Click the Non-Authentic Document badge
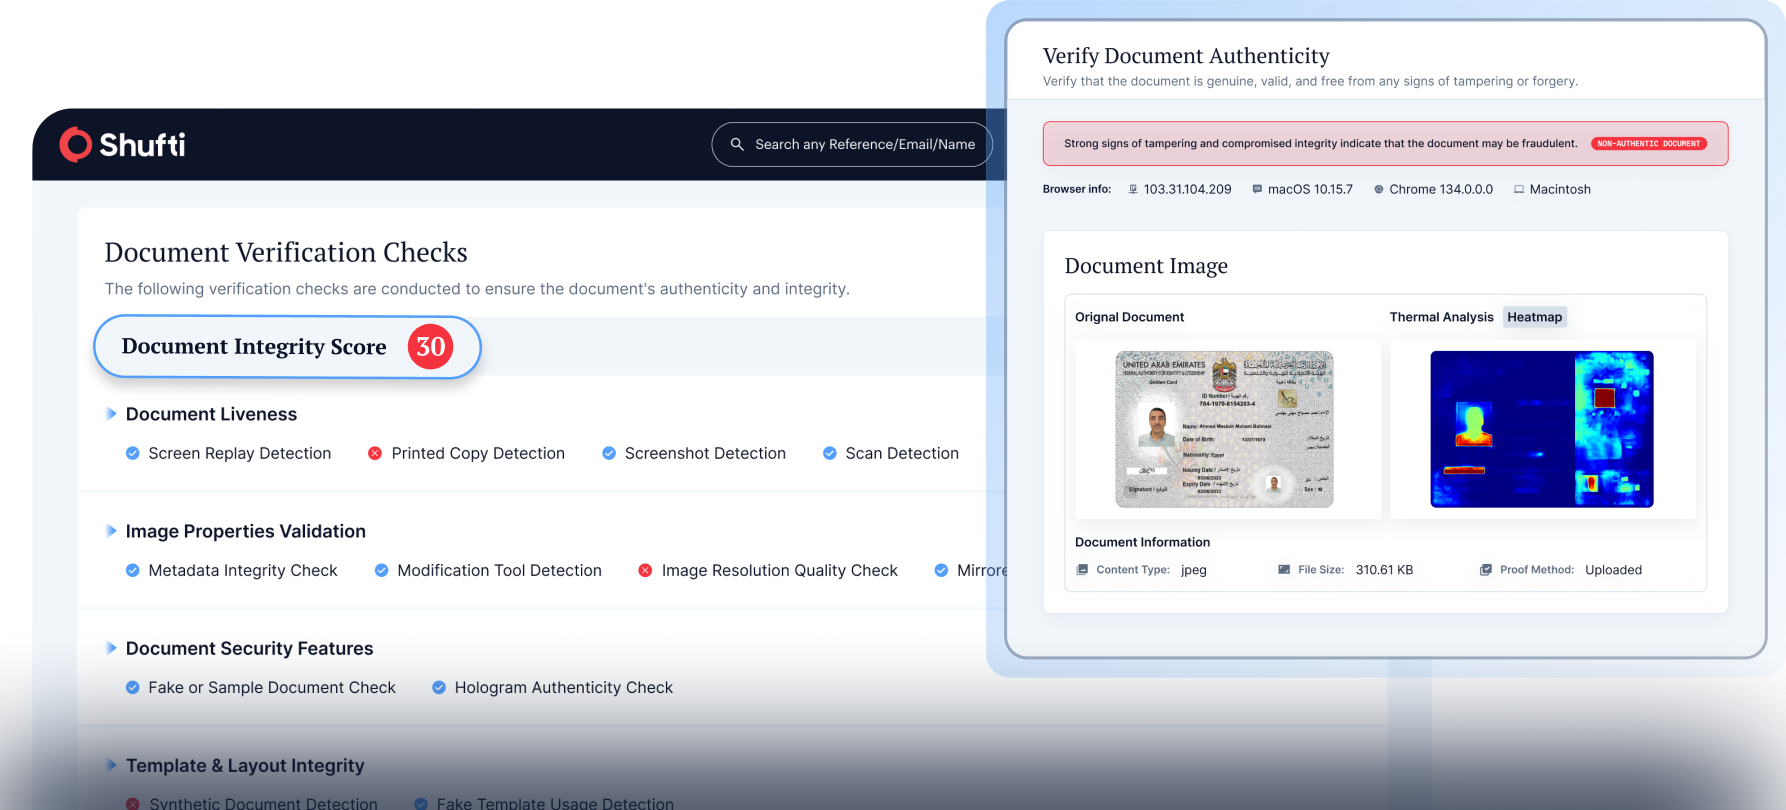This screenshot has width=1786, height=810. tap(1648, 144)
